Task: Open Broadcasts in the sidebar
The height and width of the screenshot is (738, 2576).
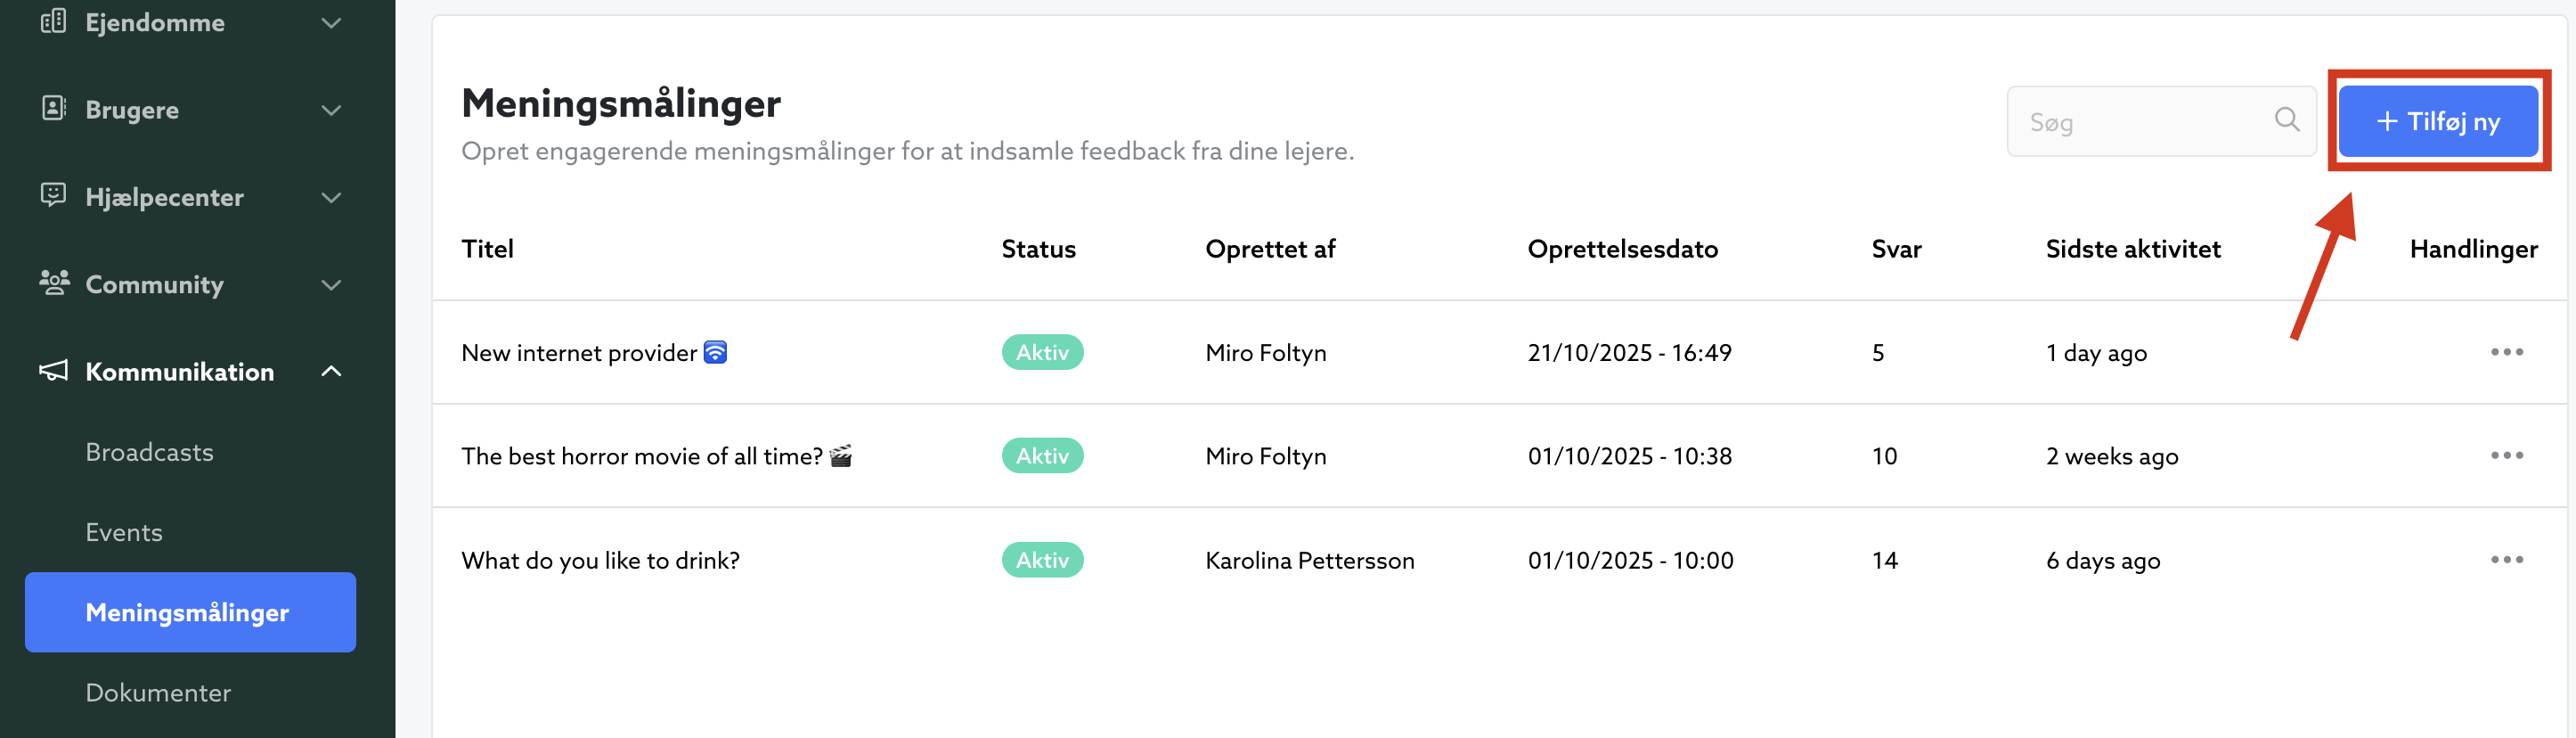Action: 149,452
